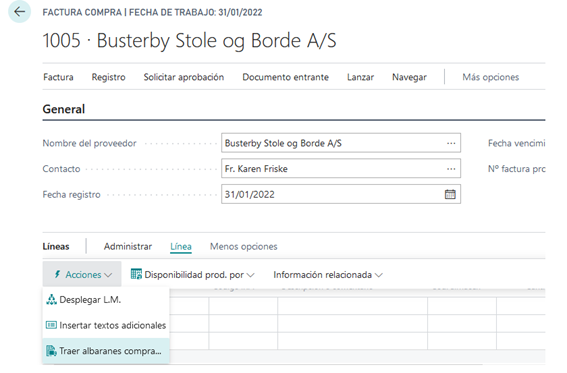Image resolution: width=567 pixels, height=373 pixels.
Task: Expand Disponibilidad prod. por chevron
Action: click(251, 275)
